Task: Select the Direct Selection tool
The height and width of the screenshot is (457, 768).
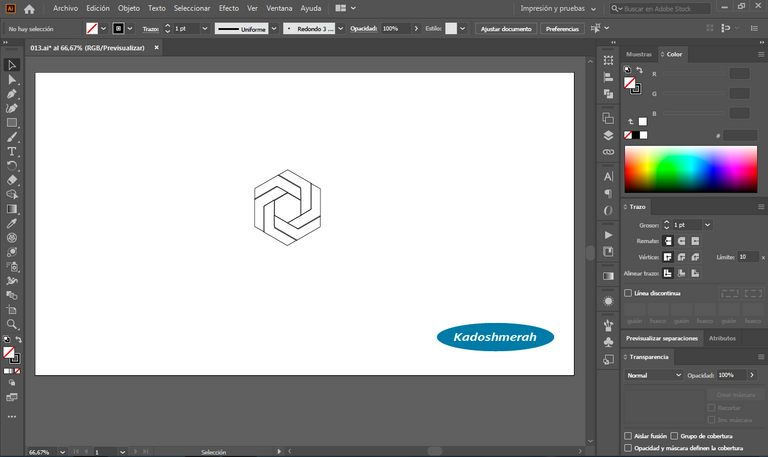Action: [12, 79]
